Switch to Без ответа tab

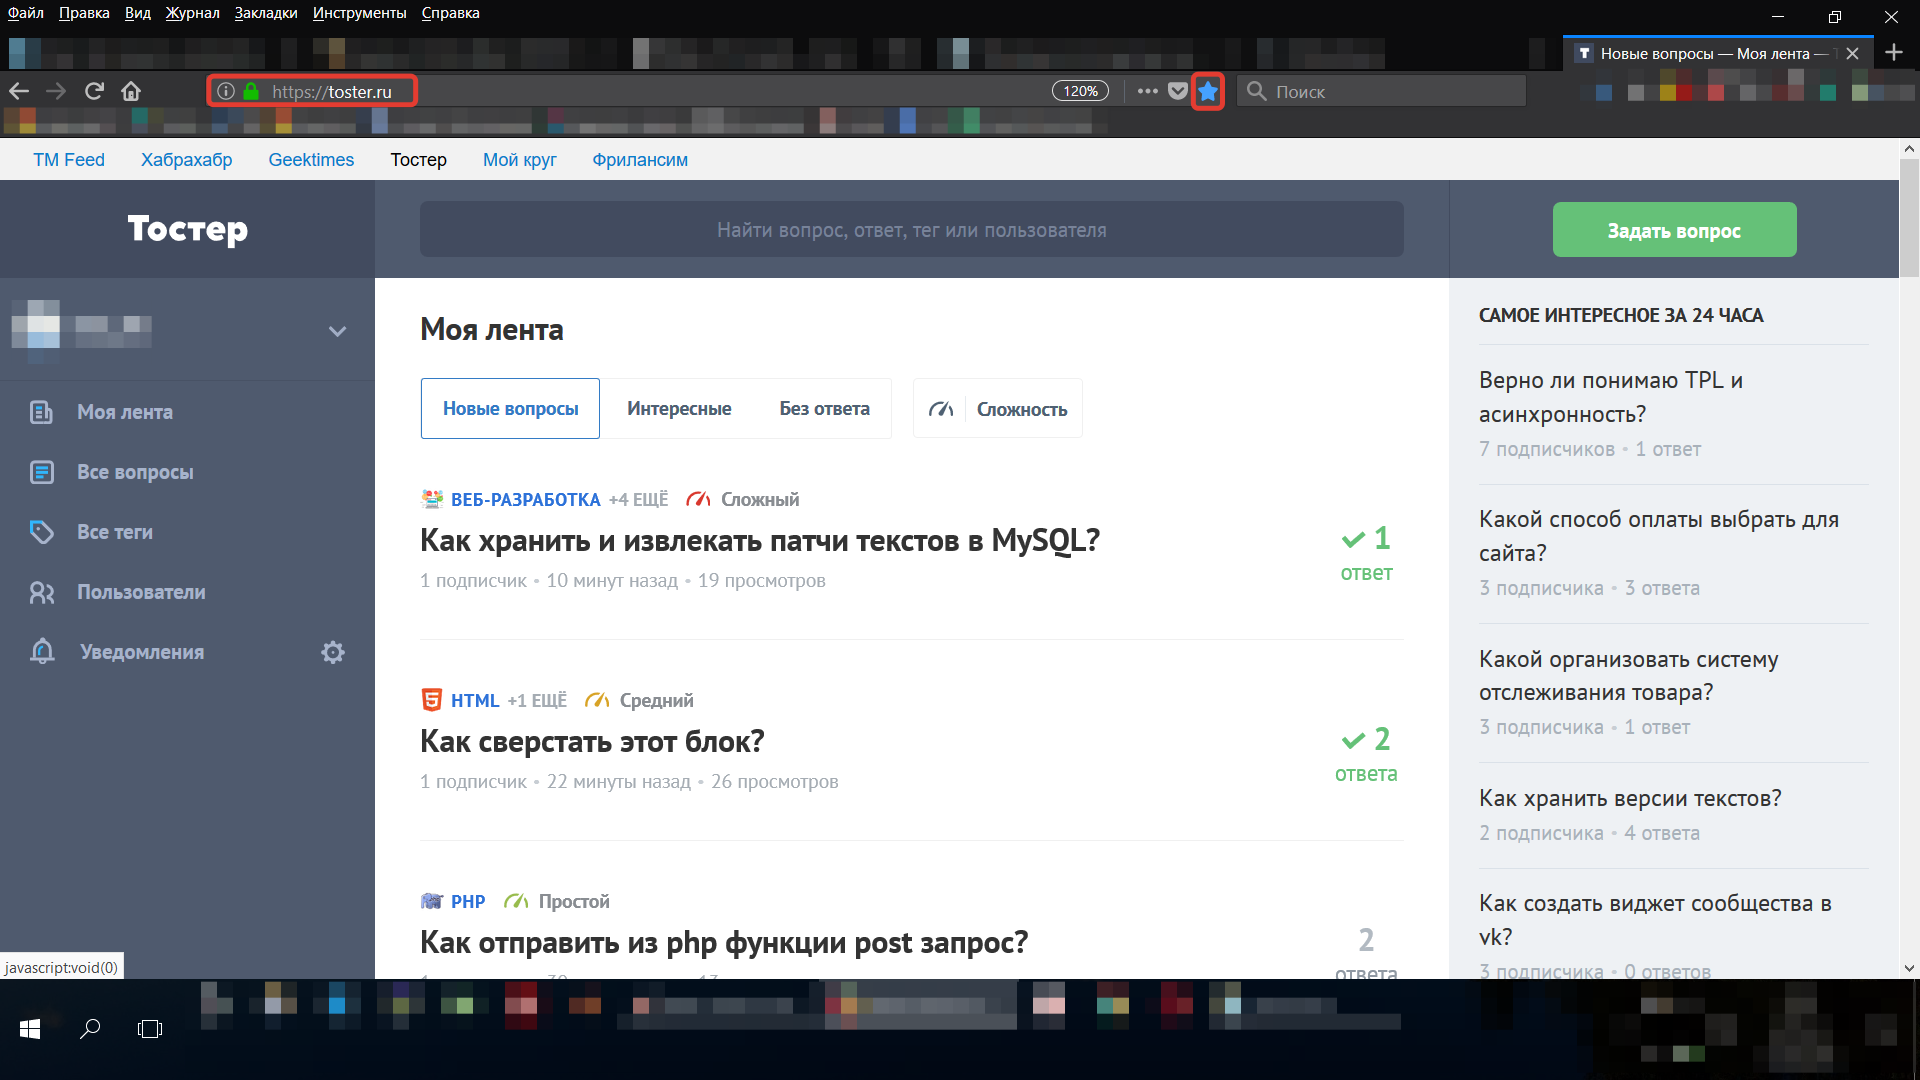(x=824, y=408)
